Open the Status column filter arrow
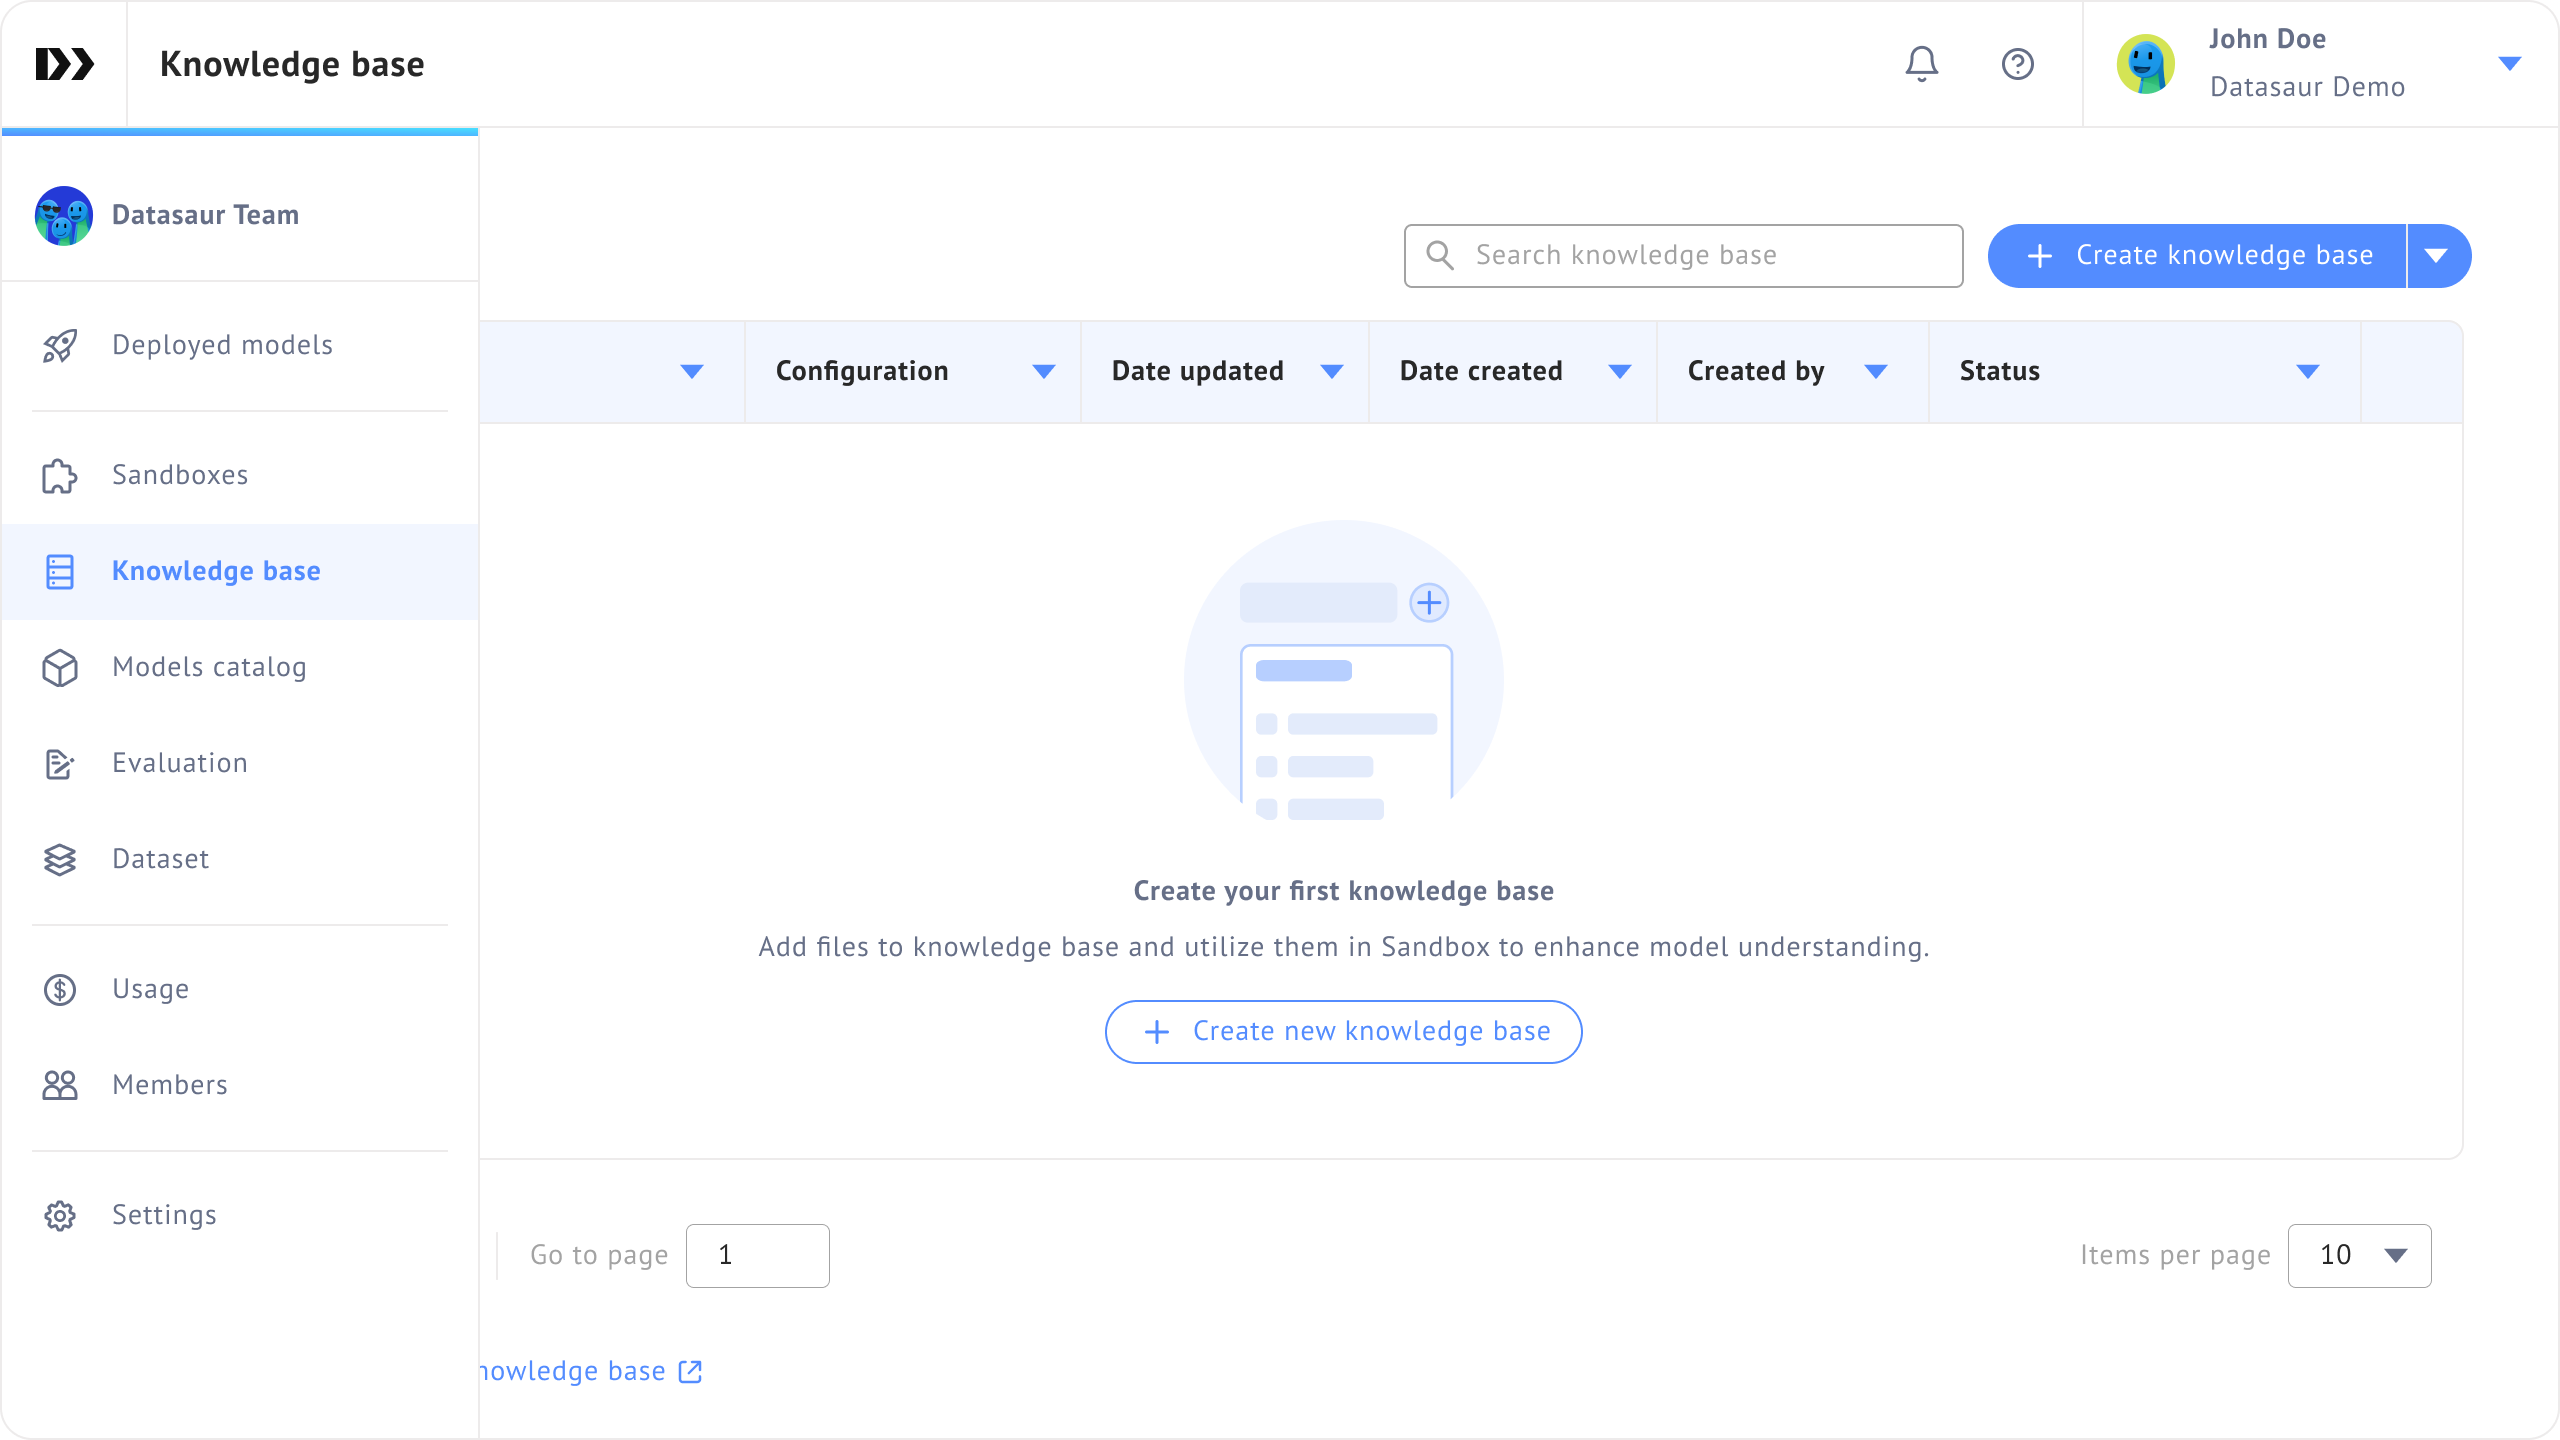This screenshot has height=1440, width=2560. [x=2307, y=372]
